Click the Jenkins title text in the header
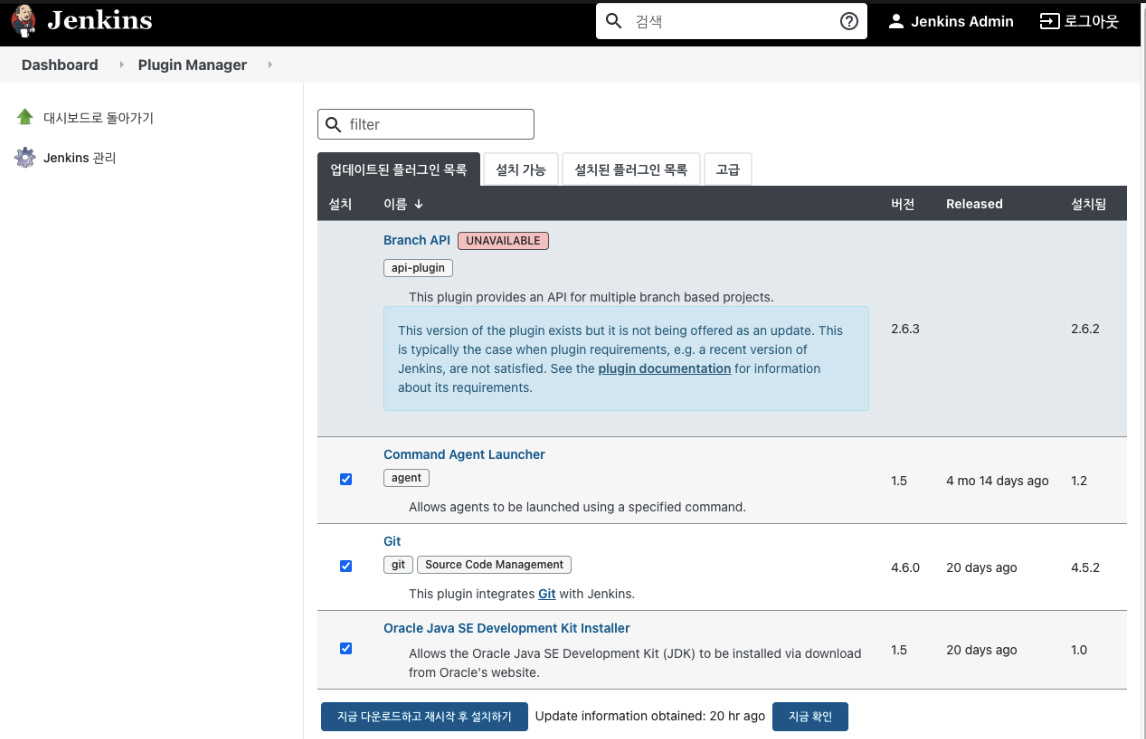 tap(99, 20)
